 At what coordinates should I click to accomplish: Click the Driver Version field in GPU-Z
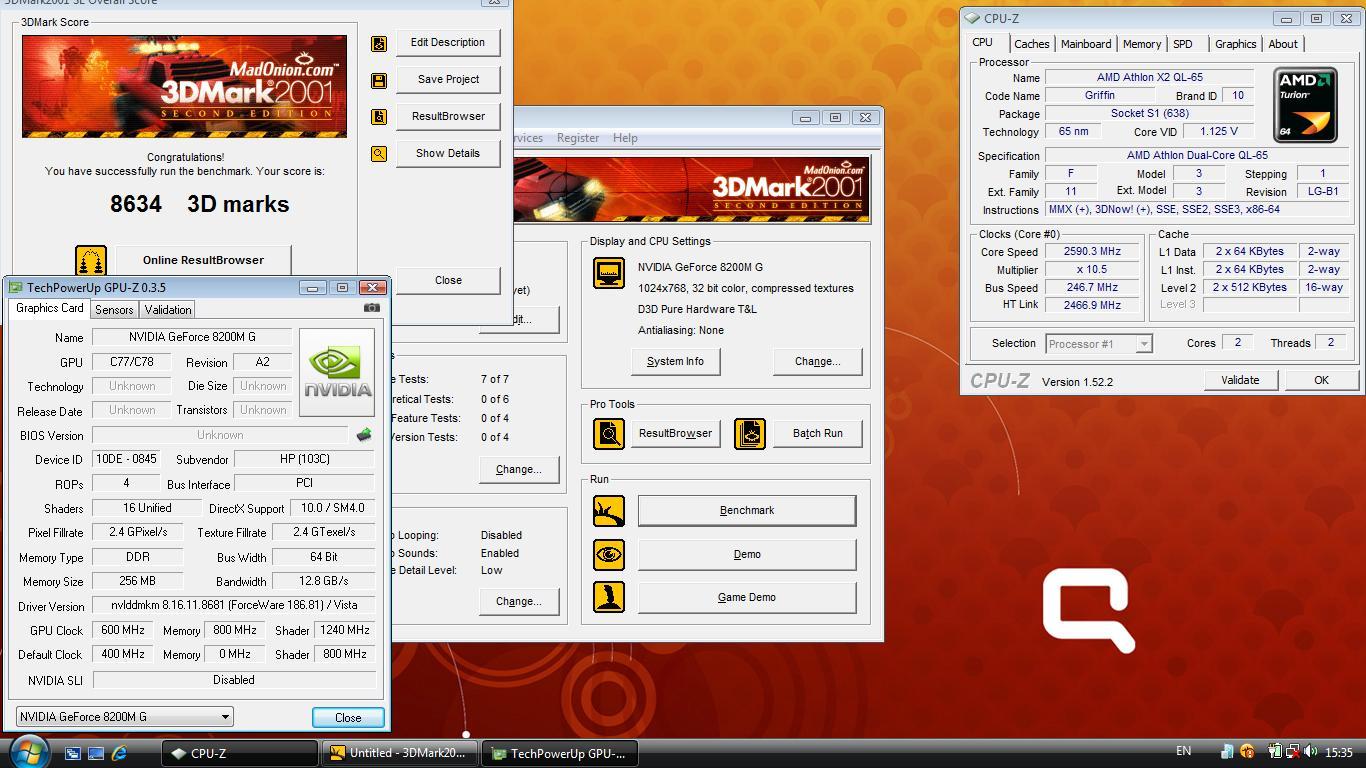point(234,606)
